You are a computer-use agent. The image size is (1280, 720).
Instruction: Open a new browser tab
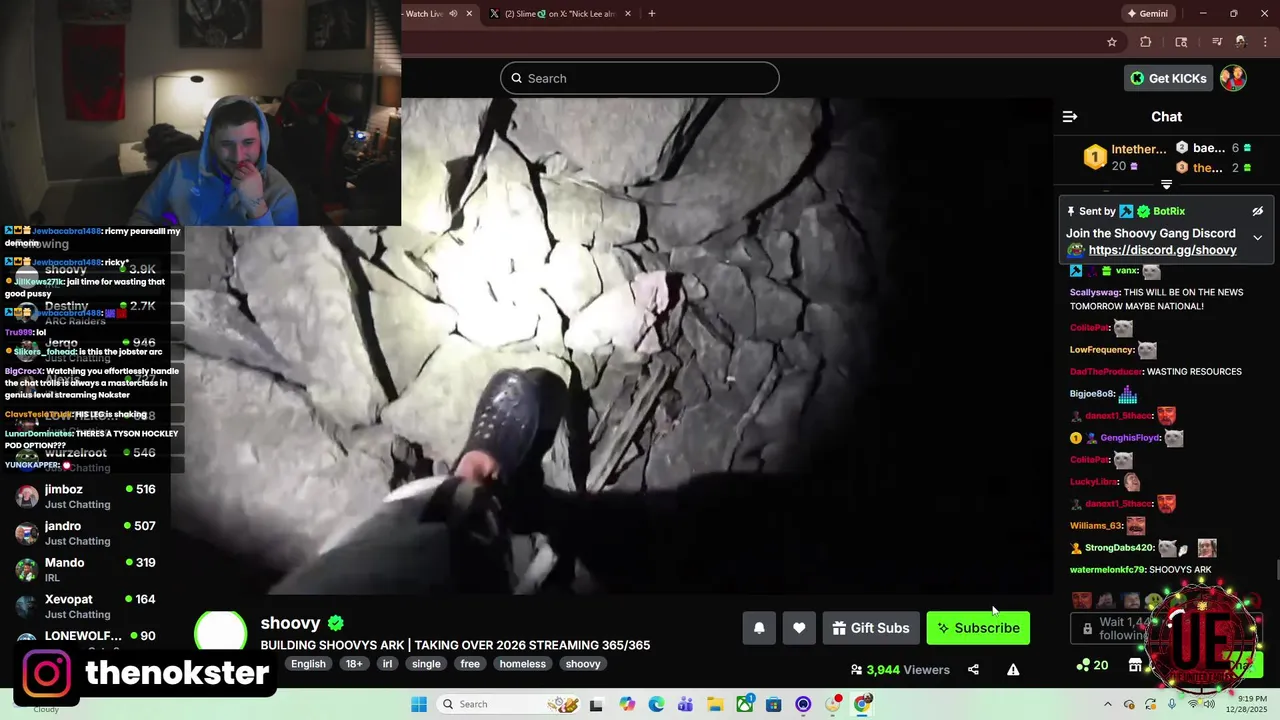(x=652, y=14)
